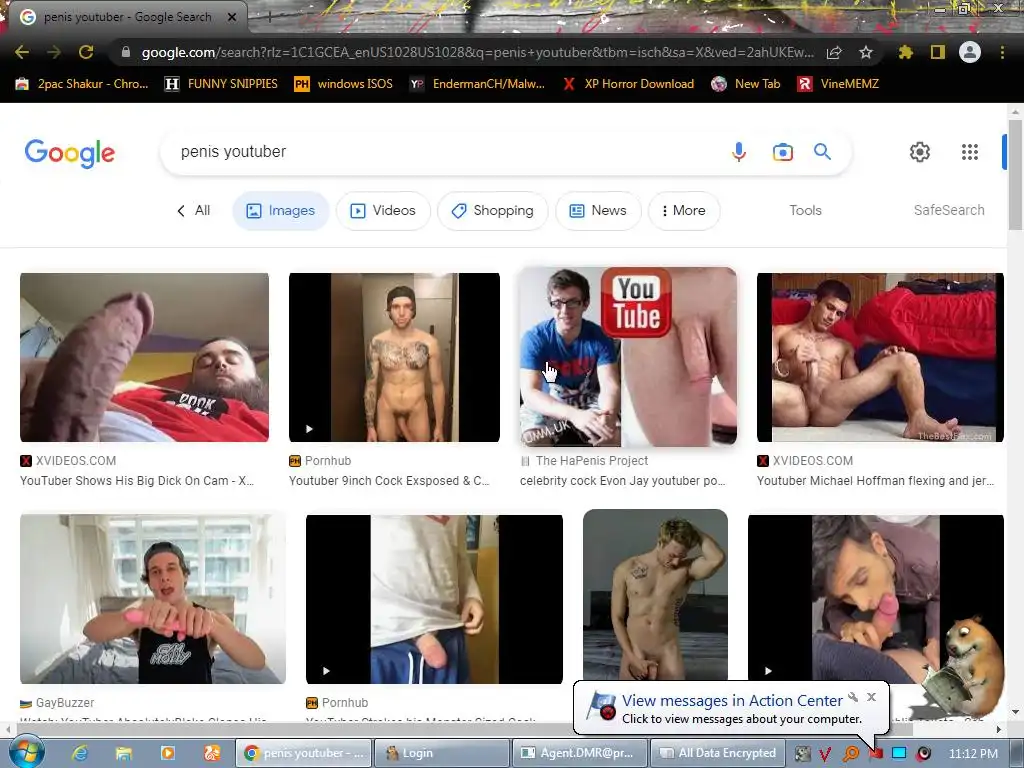Open the VineMEMZ bookmark

pyautogui.click(x=838, y=84)
